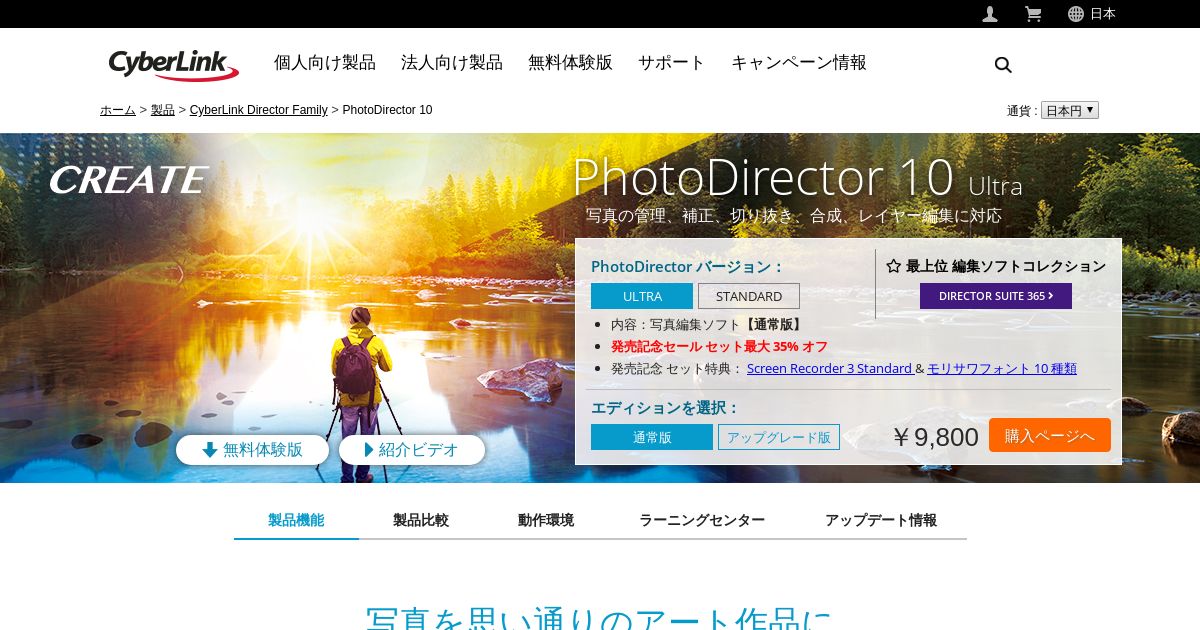Click the 発売記念セール 35% オフ text
This screenshot has height=630, width=1200.
pyautogui.click(x=719, y=346)
